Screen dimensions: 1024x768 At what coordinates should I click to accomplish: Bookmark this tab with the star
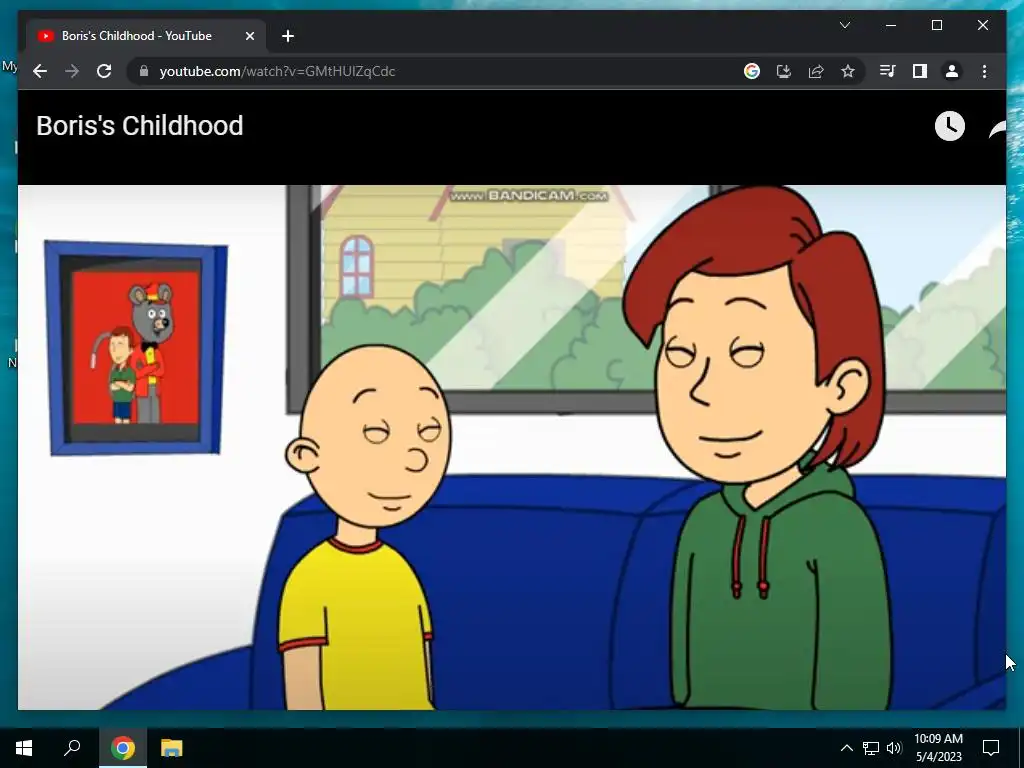point(848,71)
